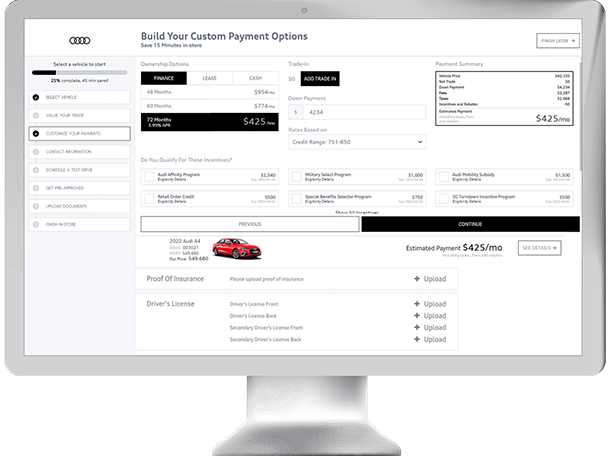Enable the Military Select Program checkbox
The image size is (609, 456).
point(295,176)
